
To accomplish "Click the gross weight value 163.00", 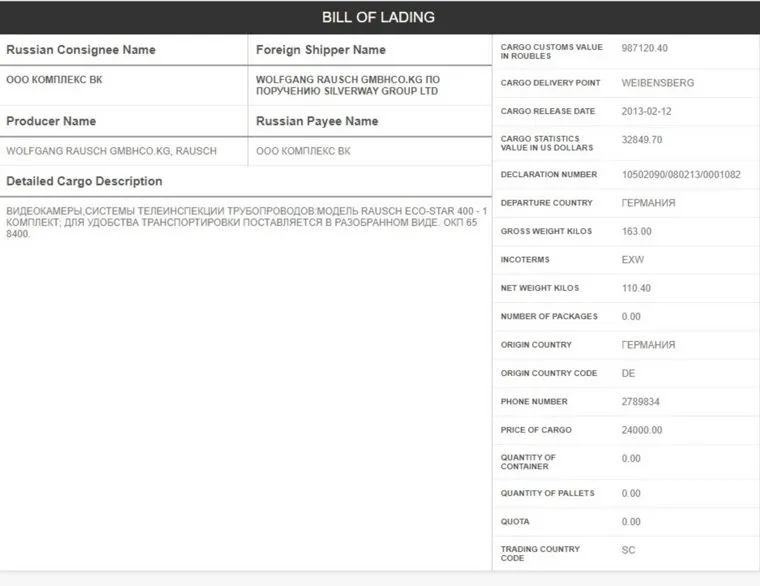I will click(x=636, y=232).
